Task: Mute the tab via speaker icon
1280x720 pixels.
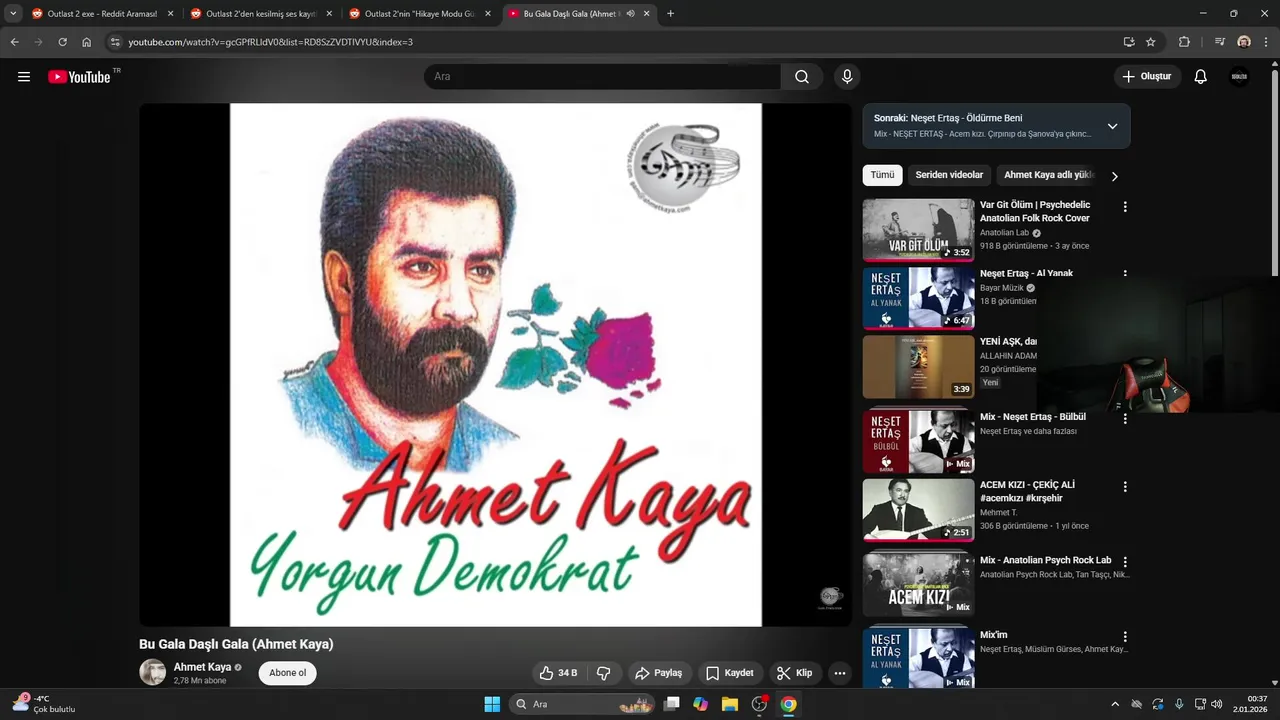Action: tap(630, 14)
